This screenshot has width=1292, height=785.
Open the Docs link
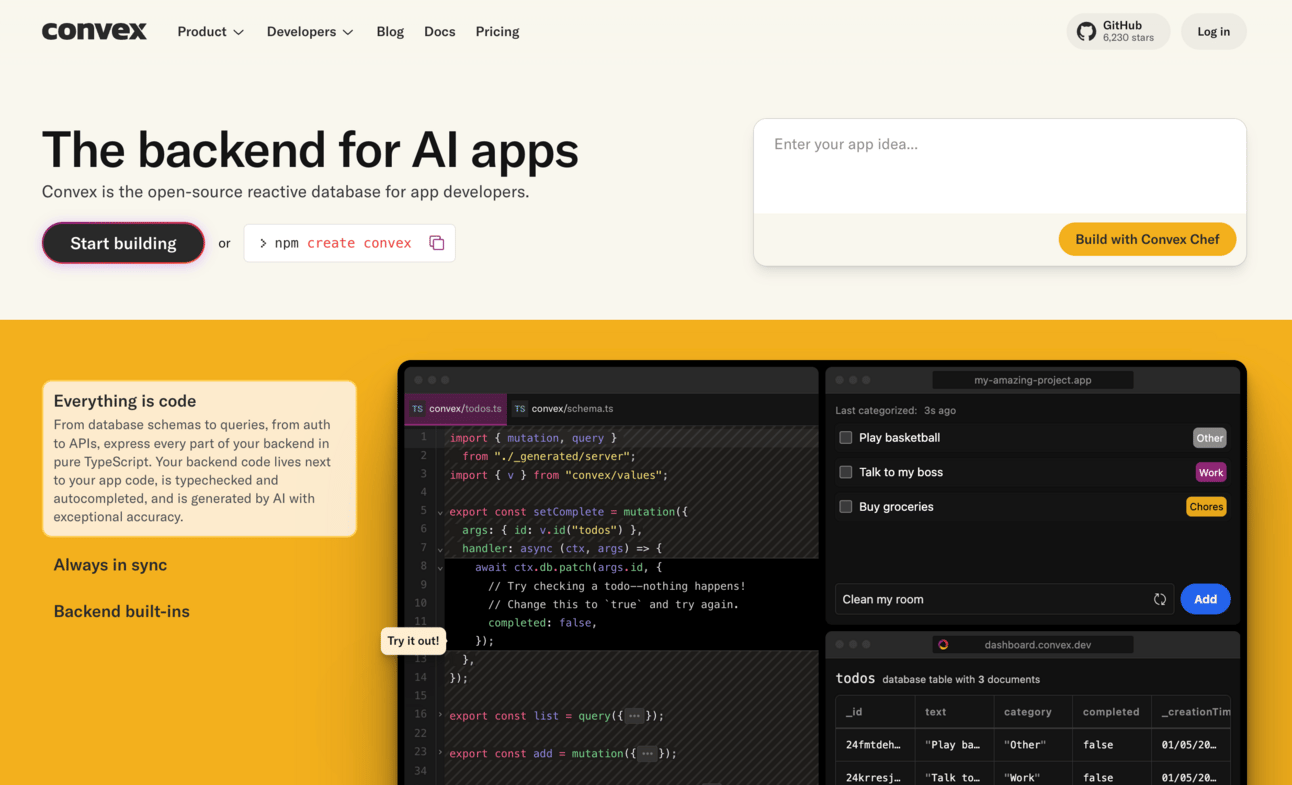point(440,32)
